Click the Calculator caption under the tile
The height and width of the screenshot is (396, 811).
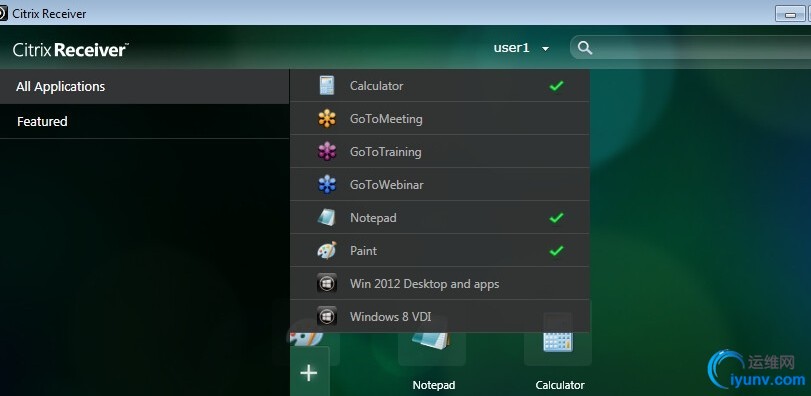[560, 385]
